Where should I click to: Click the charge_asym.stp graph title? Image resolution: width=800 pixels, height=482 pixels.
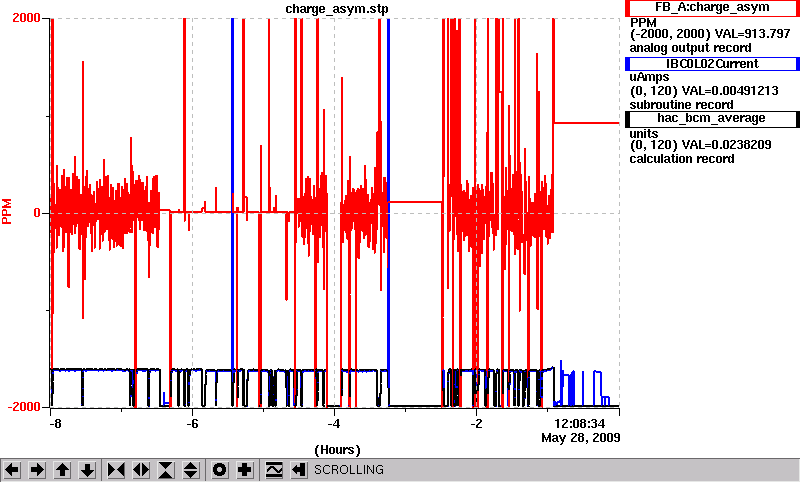click(x=337, y=9)
